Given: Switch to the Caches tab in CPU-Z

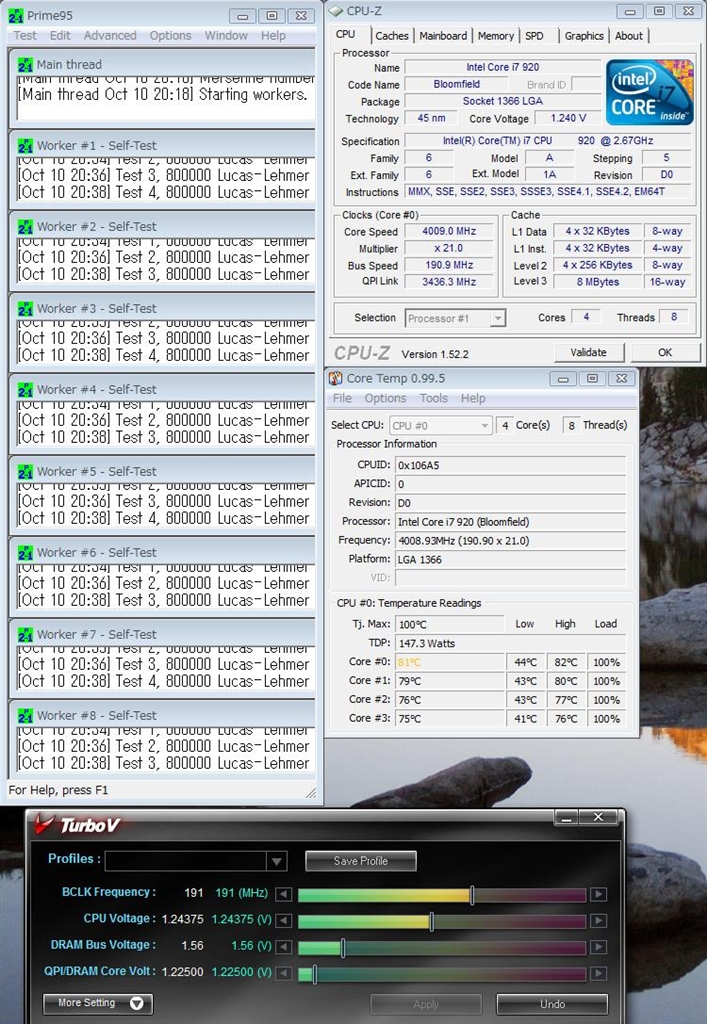Looking at the screenshot, I should pyautogui.click(x=392, y=36).
